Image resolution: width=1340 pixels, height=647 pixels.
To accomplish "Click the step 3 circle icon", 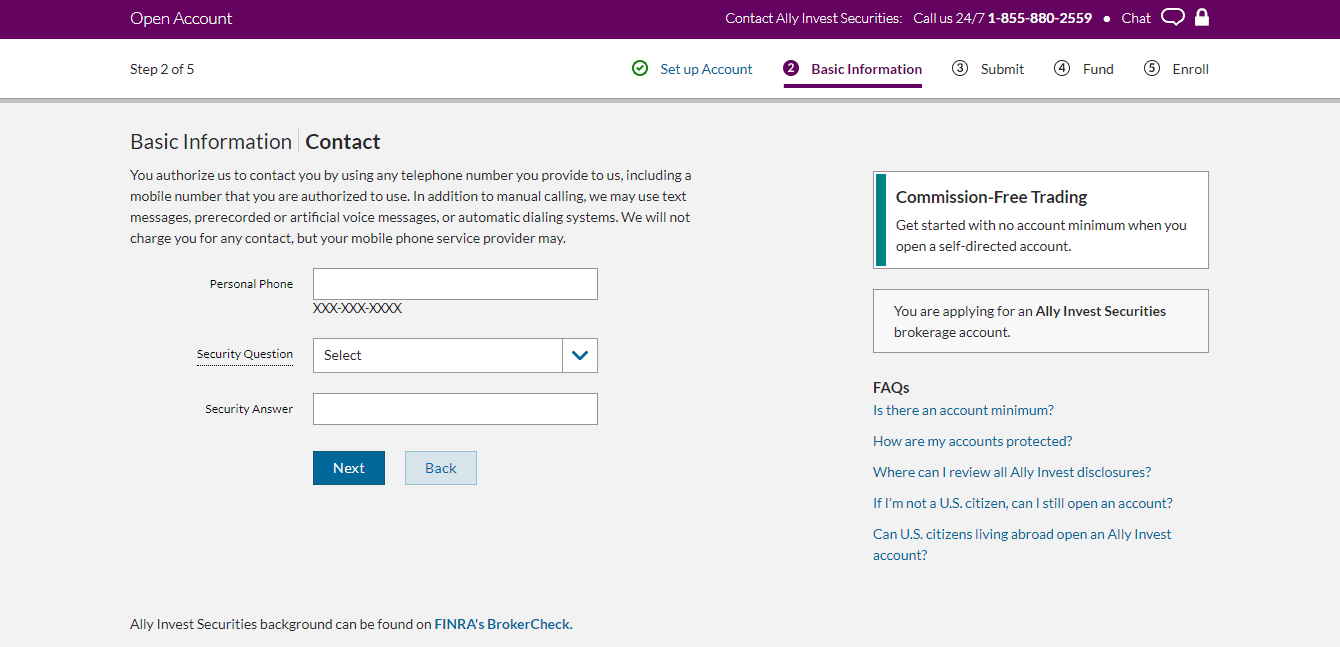I will click(x=960, y=68).
